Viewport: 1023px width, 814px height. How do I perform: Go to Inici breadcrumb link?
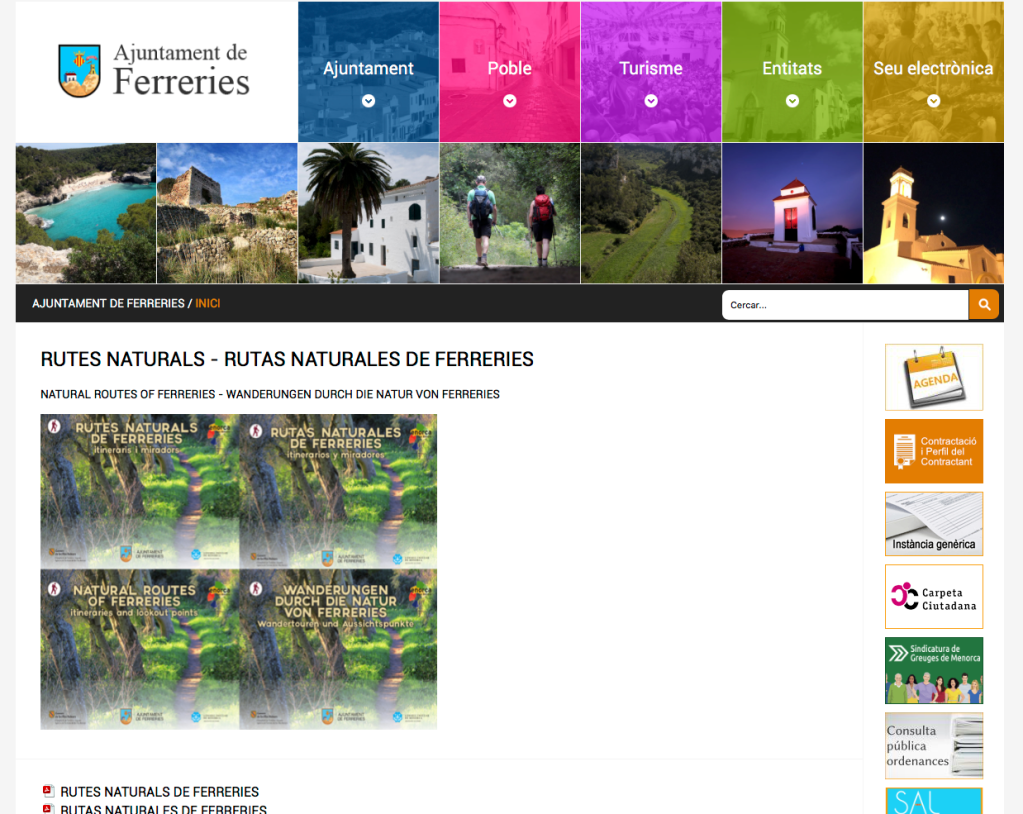208,303
